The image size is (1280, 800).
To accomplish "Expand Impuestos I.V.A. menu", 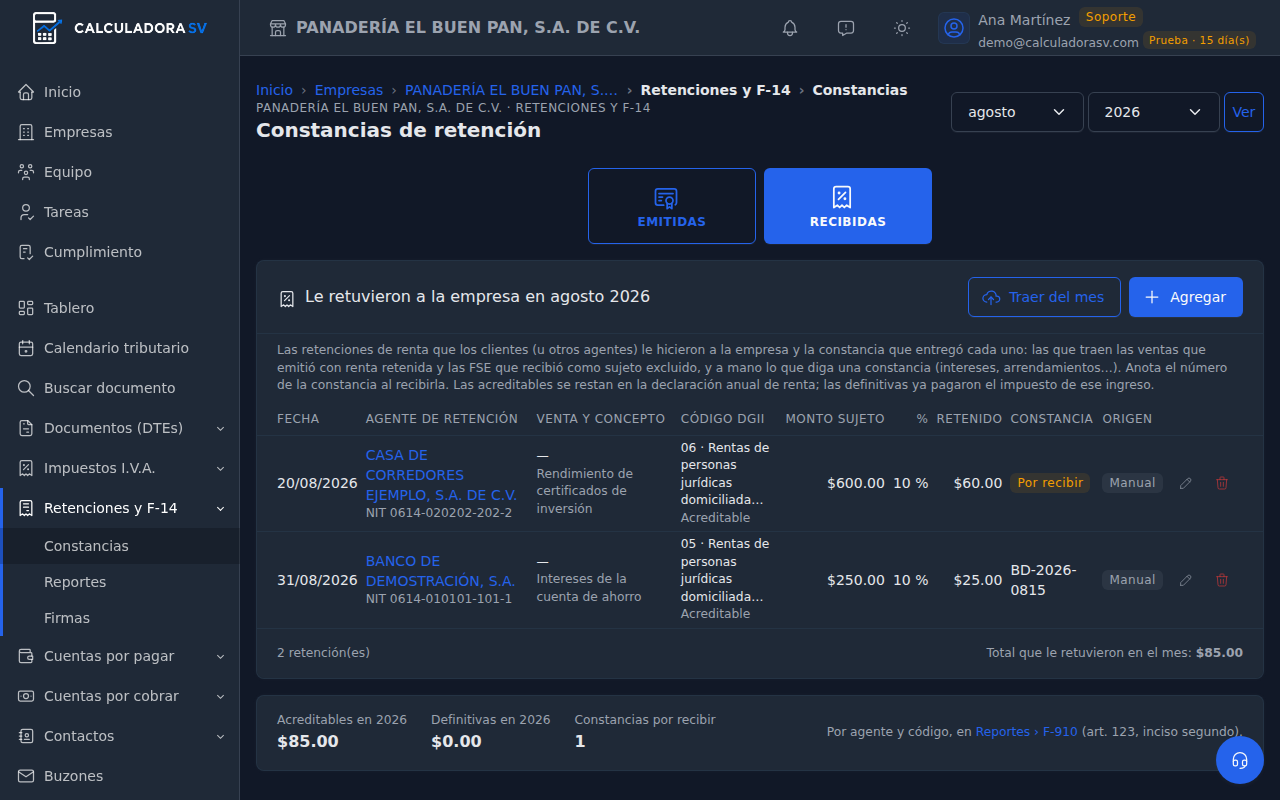I will (x=120, y=468).
